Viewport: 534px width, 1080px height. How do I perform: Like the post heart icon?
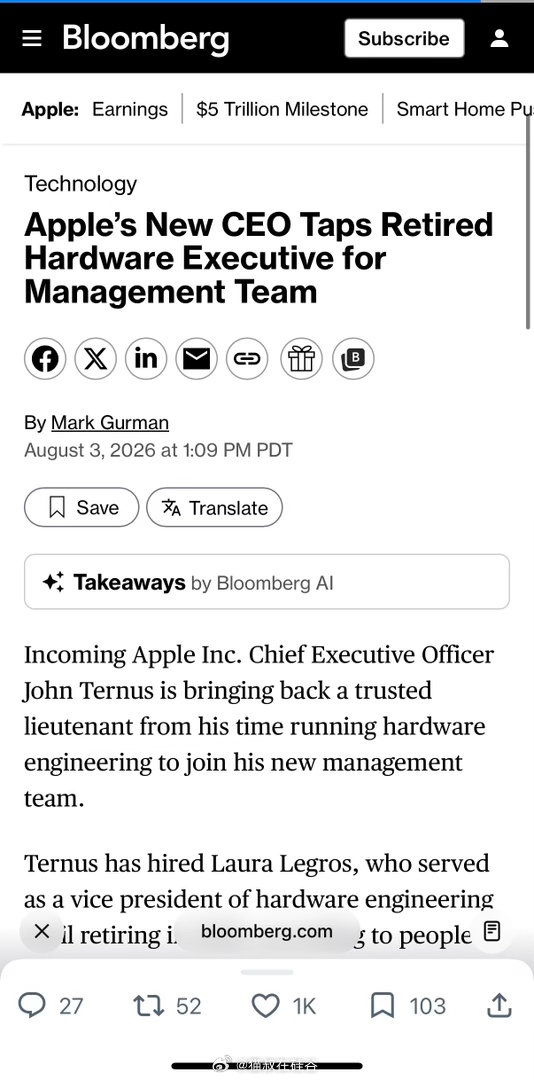(x=265, y=1006)
